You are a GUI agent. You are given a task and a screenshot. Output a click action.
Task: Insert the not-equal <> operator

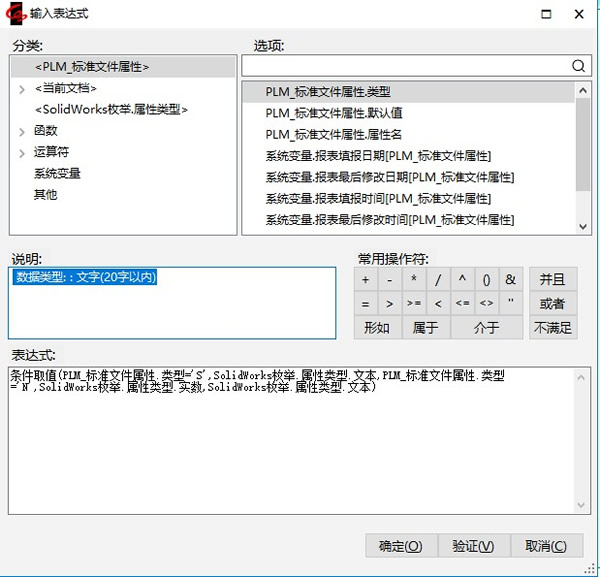pyautogui.click(x=486, y=304)
